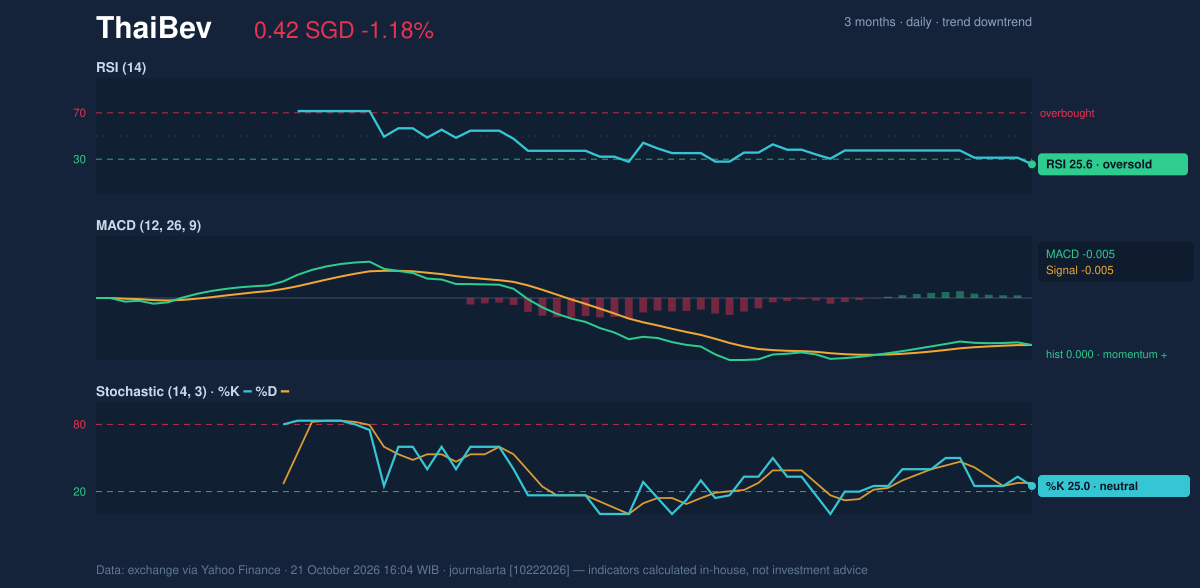
Task: Click the Stochastic 80 axis label
Action: click(x=79, y=425)
